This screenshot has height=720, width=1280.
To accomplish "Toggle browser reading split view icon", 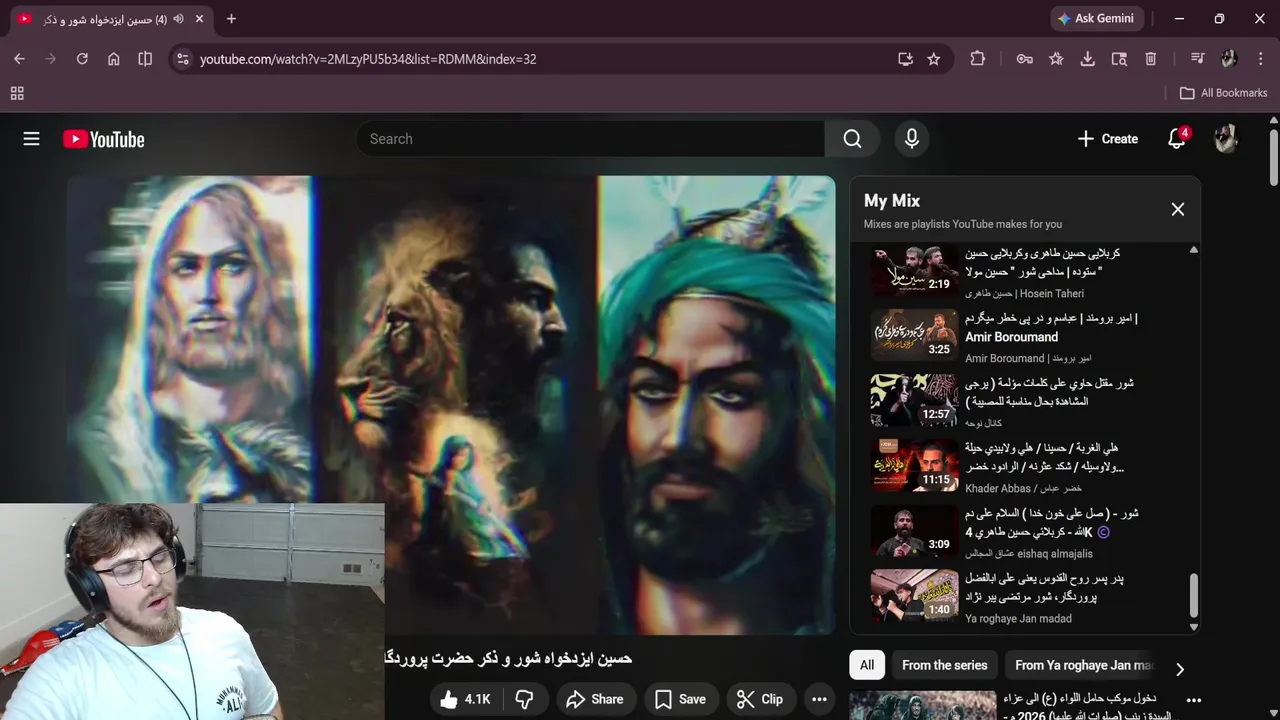I will pyautogui.click(x=145, y=59).
